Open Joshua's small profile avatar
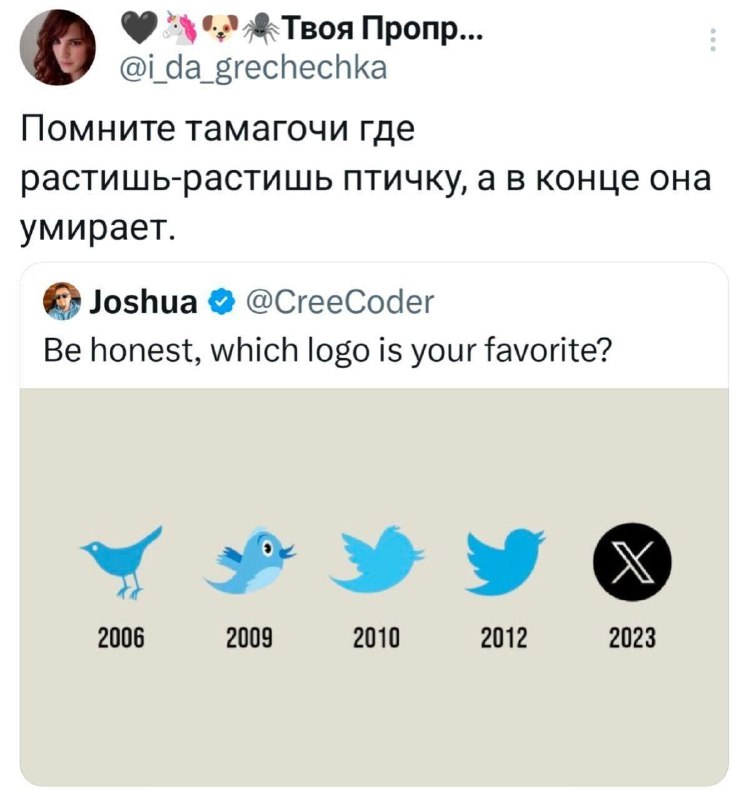The width and height of the screenshot is (746, 800). coord(63,301)
